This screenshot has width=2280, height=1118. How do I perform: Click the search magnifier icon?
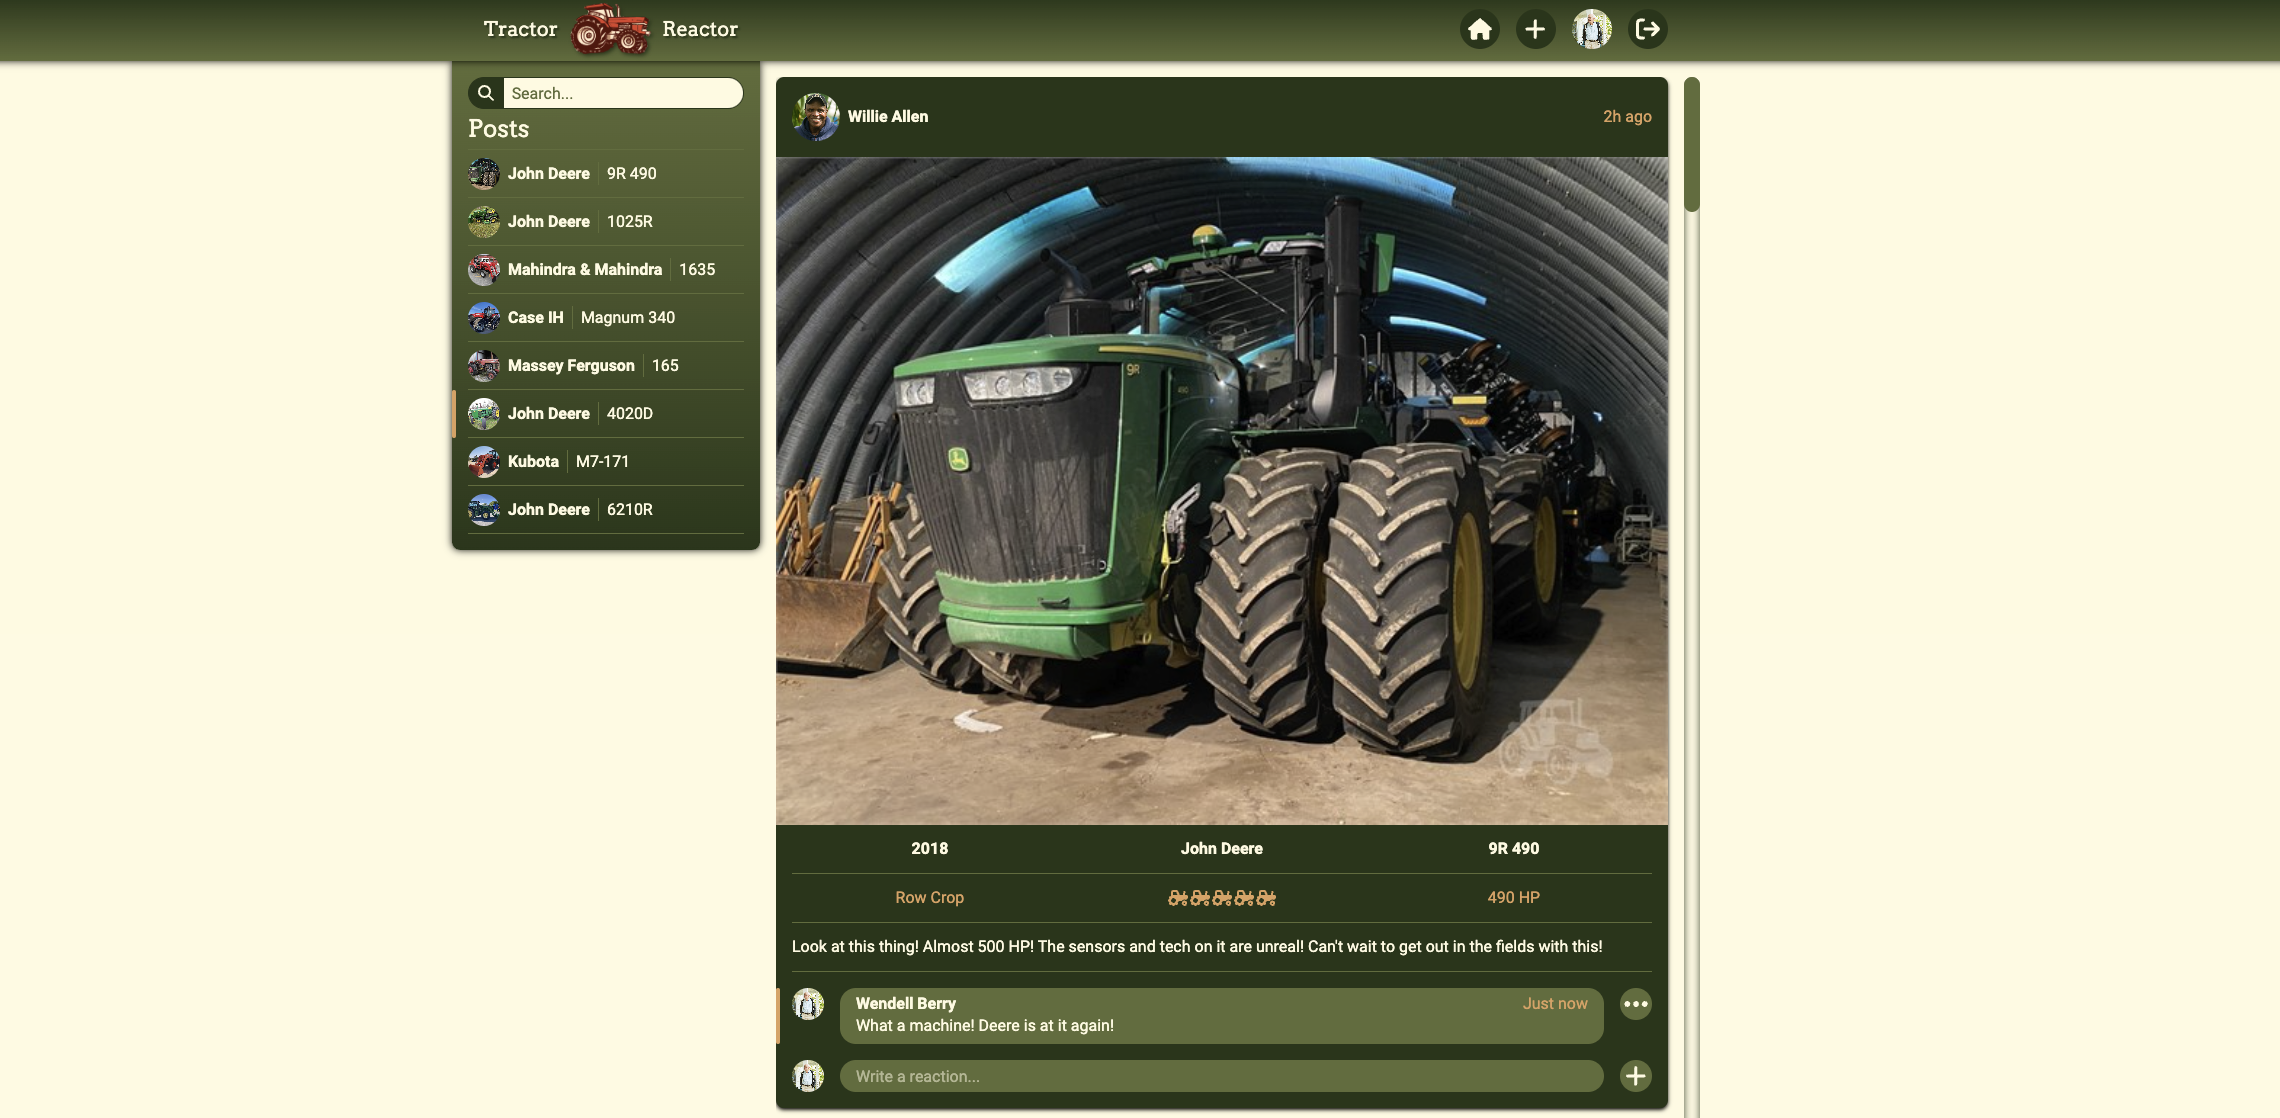click(x=486, y=93)
